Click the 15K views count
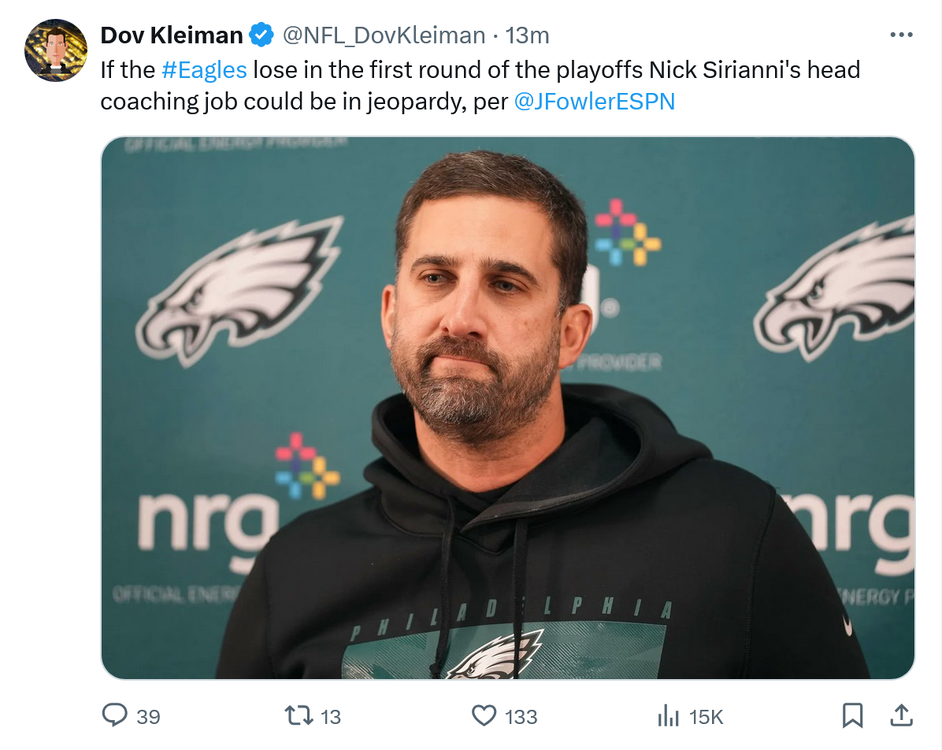 pos(706,716)
